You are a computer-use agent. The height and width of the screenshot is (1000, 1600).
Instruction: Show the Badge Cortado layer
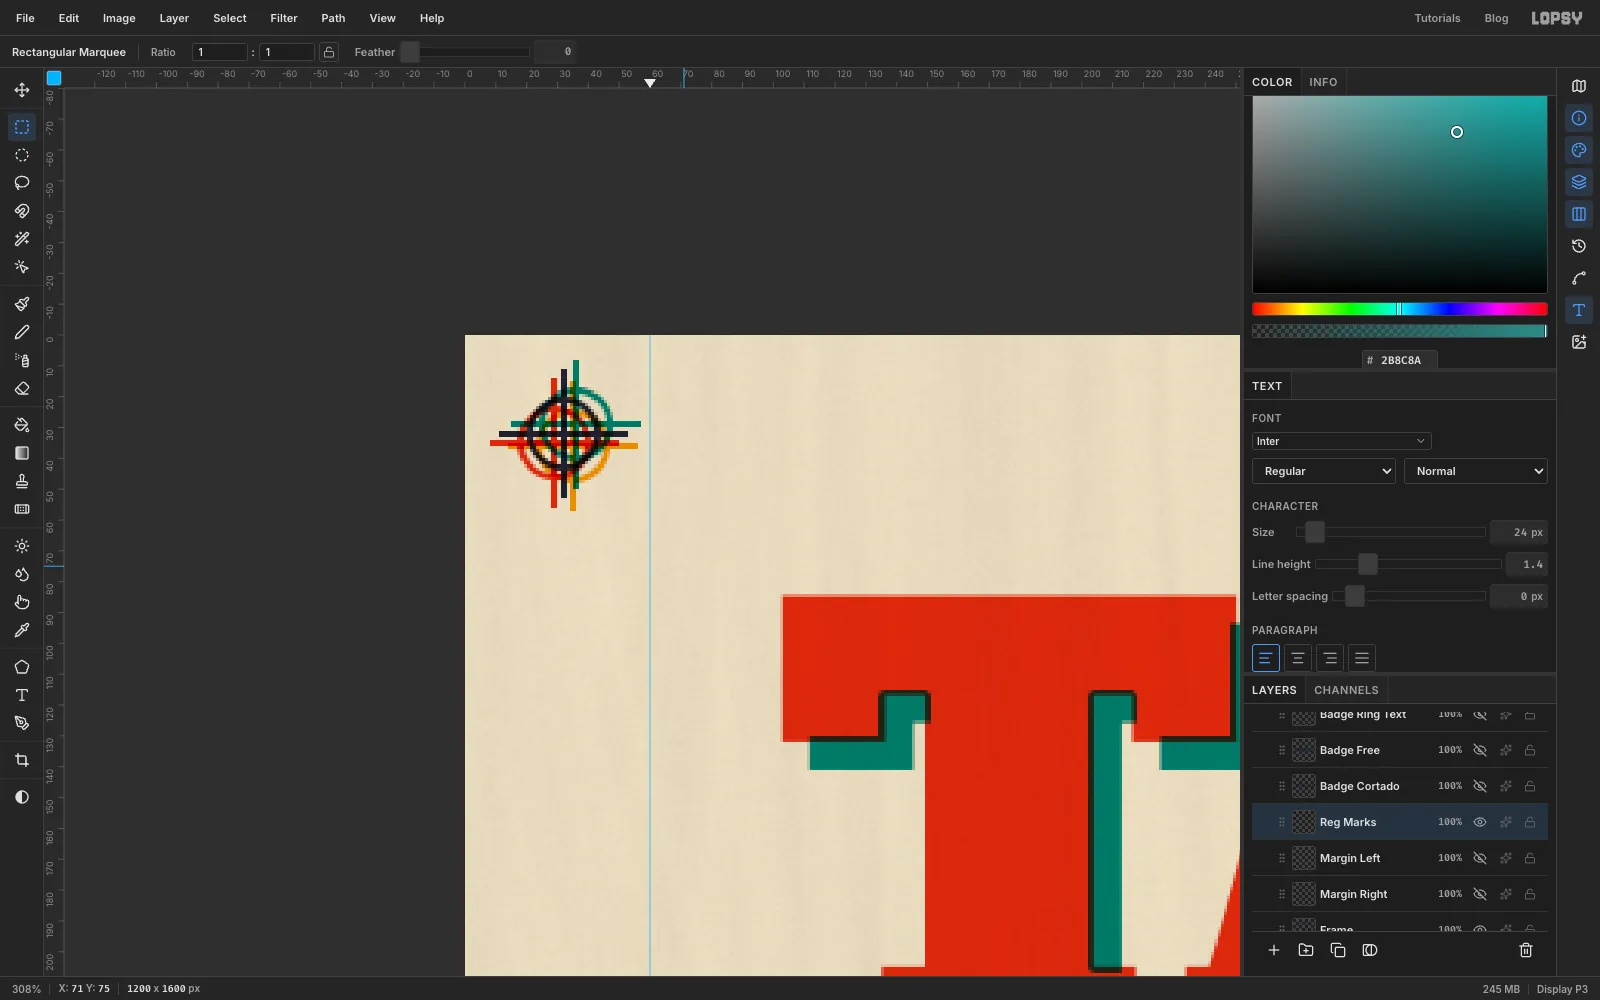(1480, 786)
